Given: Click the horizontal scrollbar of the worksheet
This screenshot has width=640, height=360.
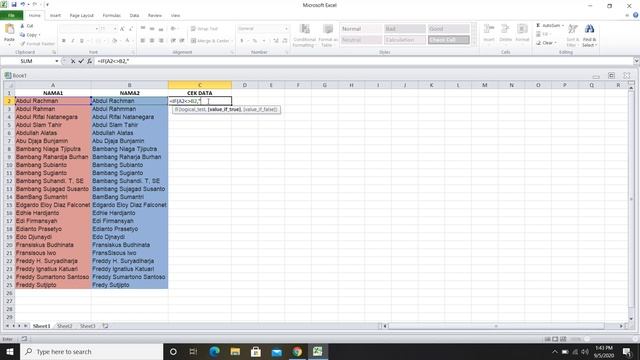Looking at the screenshot, I should 496,326.
